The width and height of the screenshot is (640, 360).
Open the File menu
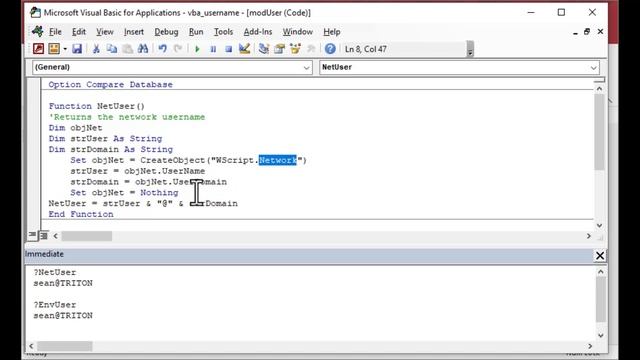click(55, 32)
